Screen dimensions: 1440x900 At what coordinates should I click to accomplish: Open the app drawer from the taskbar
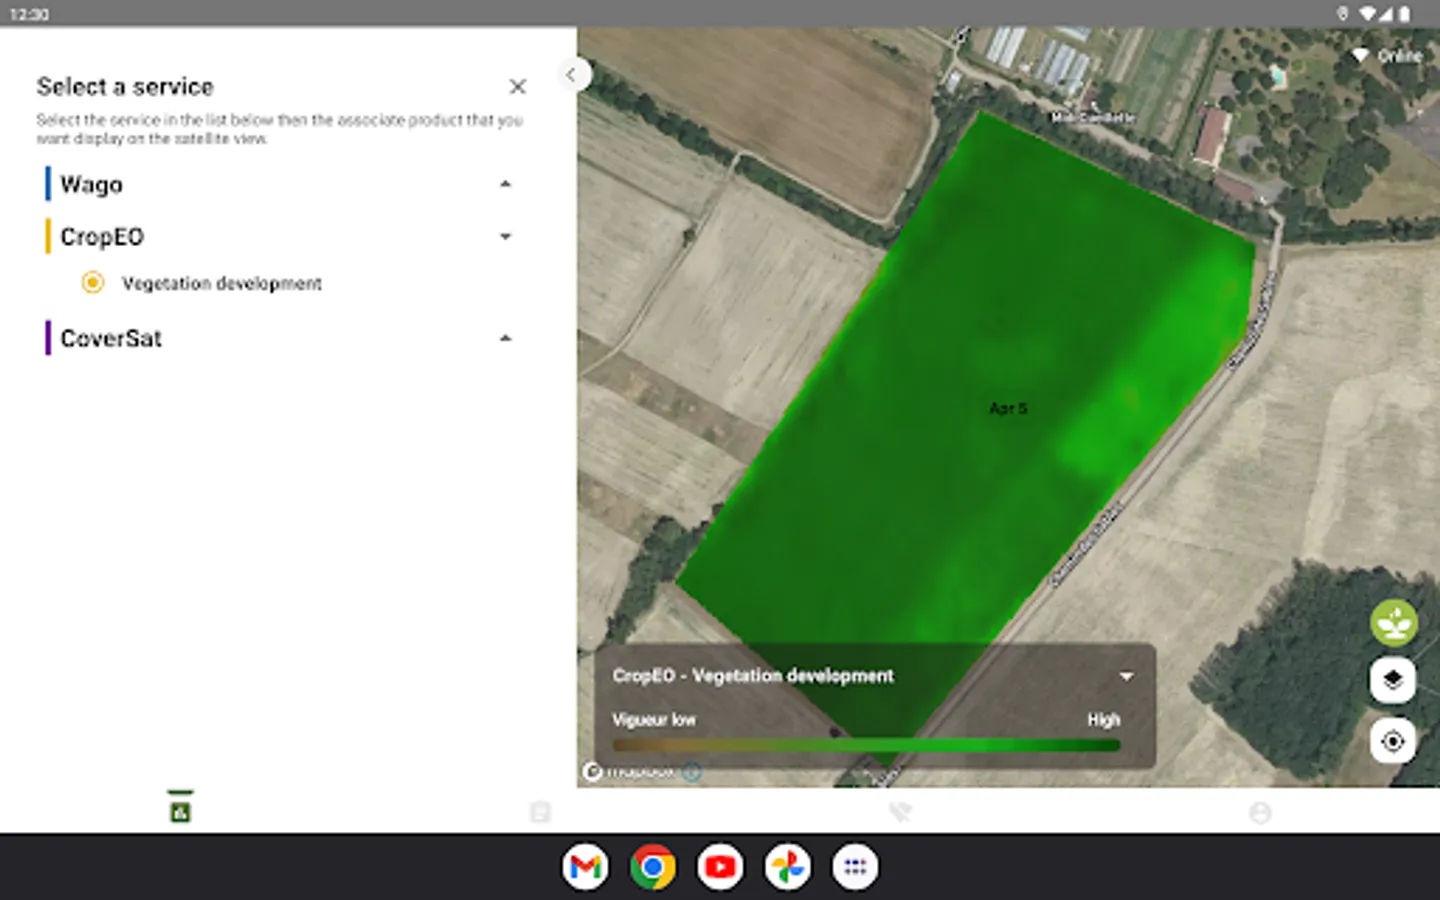point(855,867)
